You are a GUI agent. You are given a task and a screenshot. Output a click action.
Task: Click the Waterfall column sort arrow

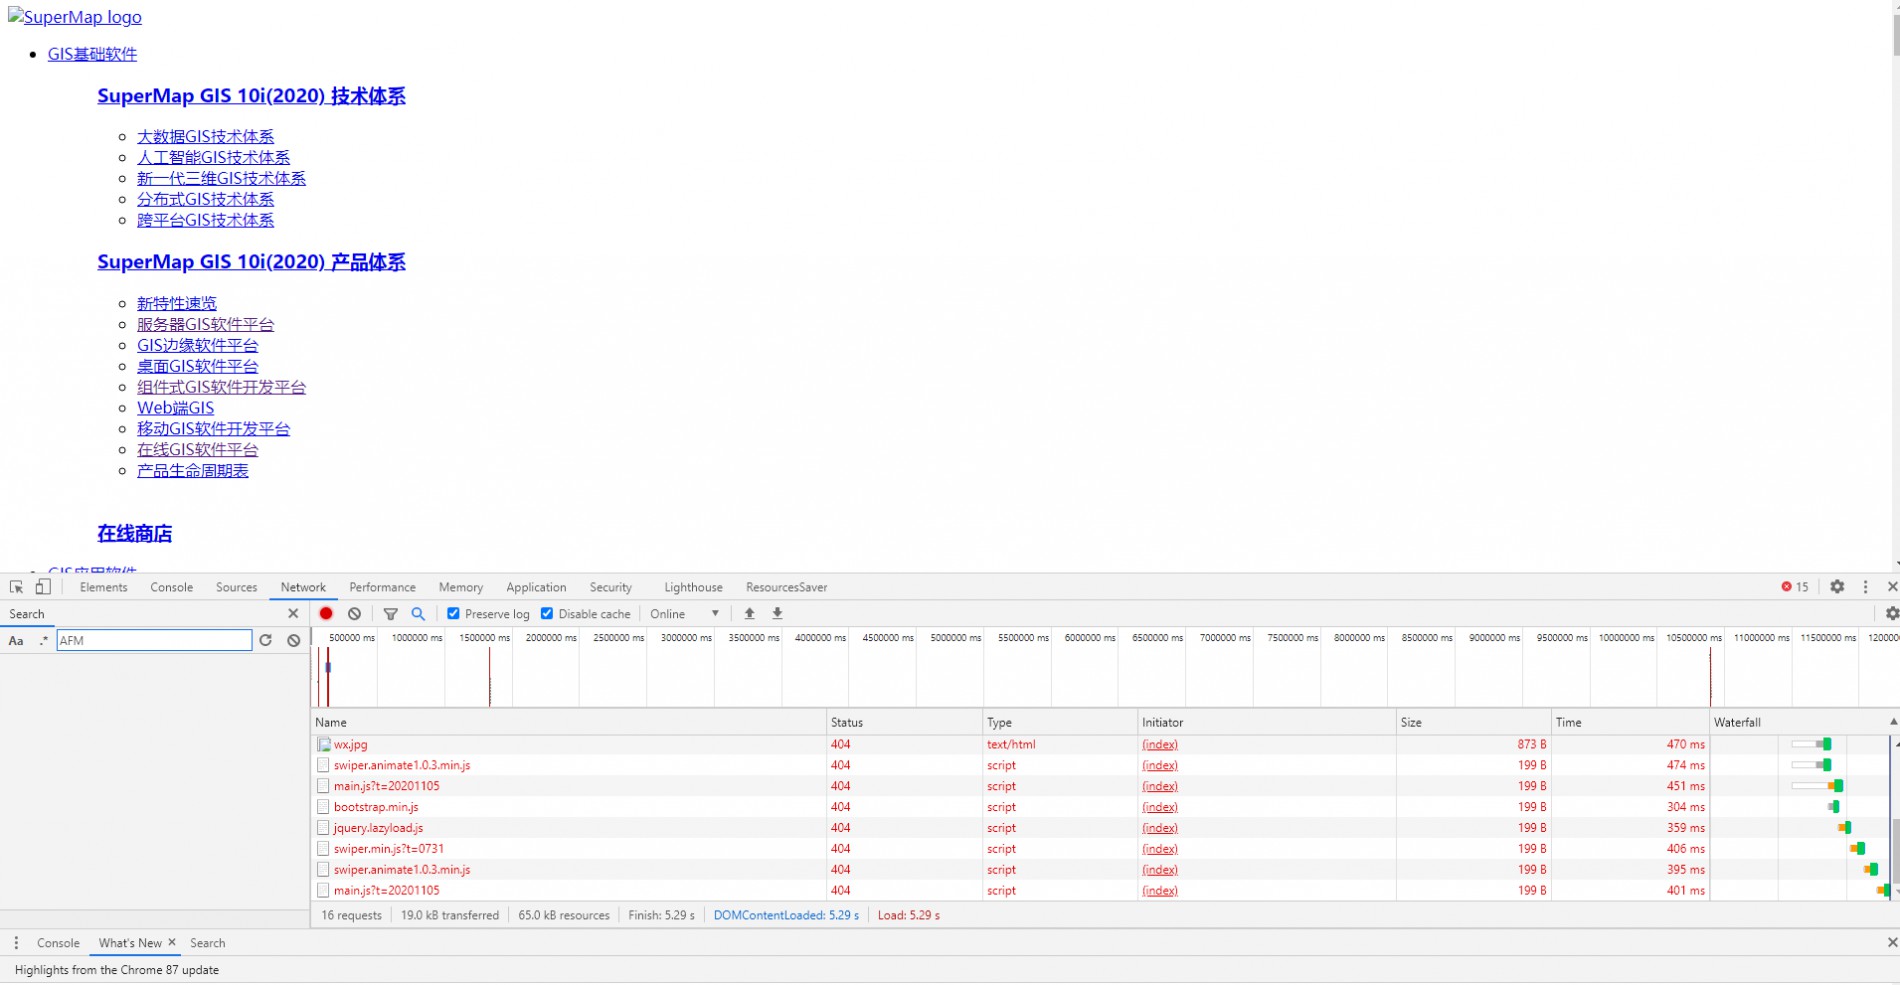(x=1892, y=721)
